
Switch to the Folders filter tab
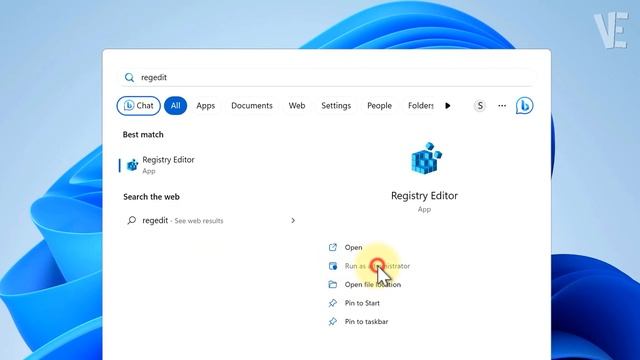click(x=420, y=106)
